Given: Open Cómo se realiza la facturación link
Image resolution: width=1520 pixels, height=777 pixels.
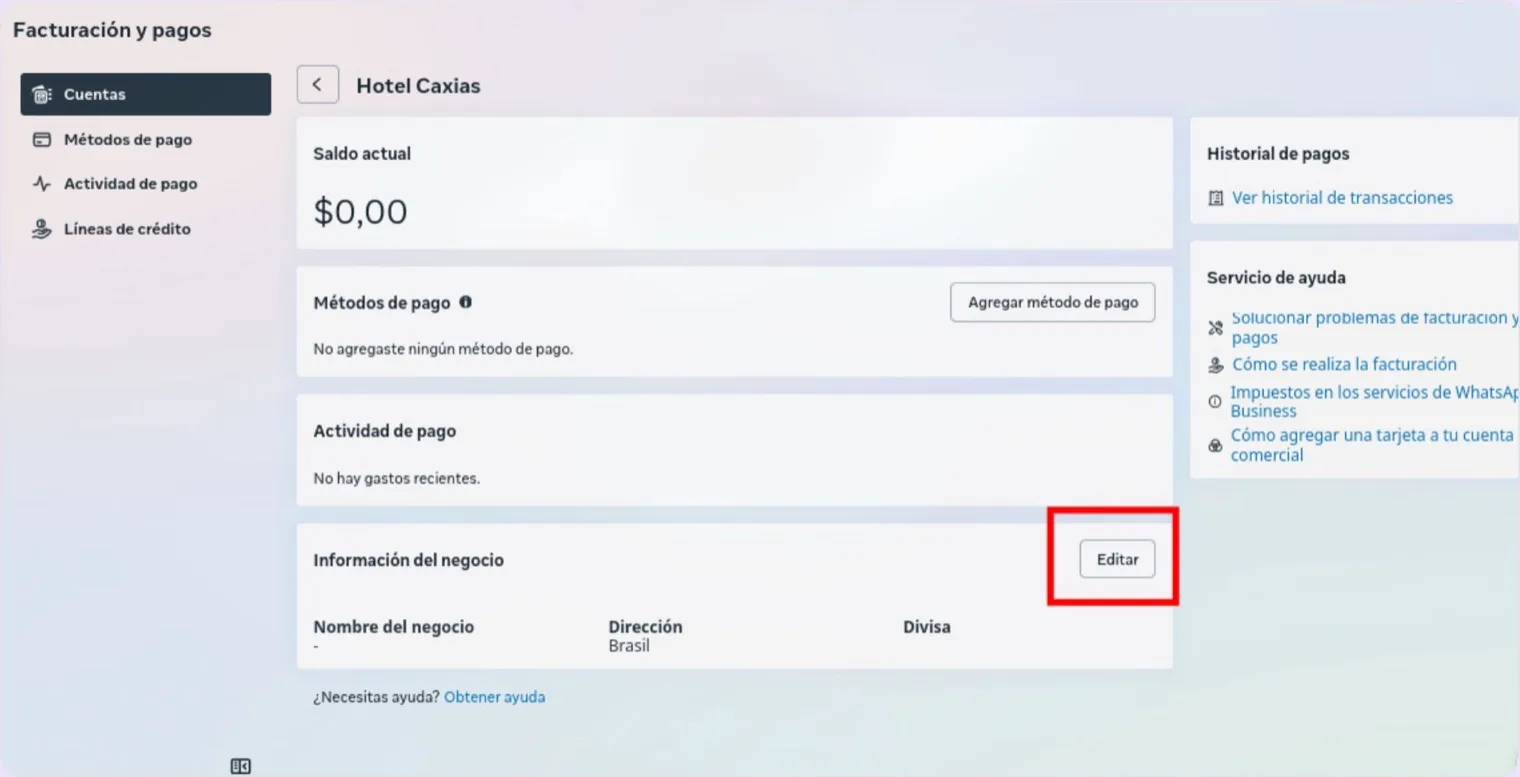Looking at the screenshot, I should [x=1344, y=365].
